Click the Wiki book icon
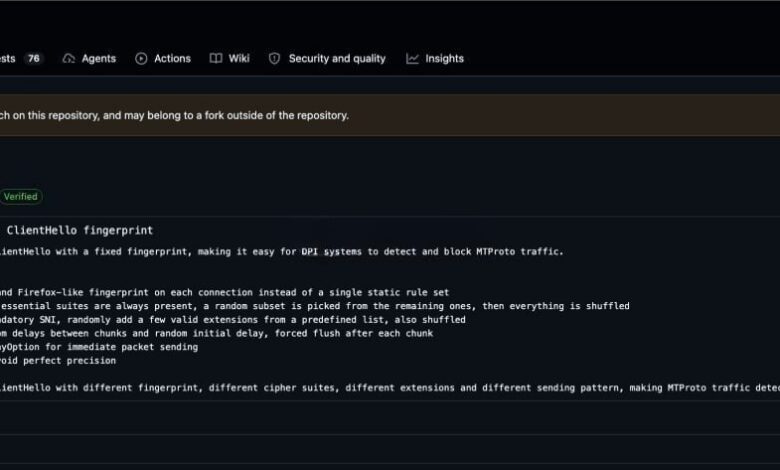 point(216,59)
